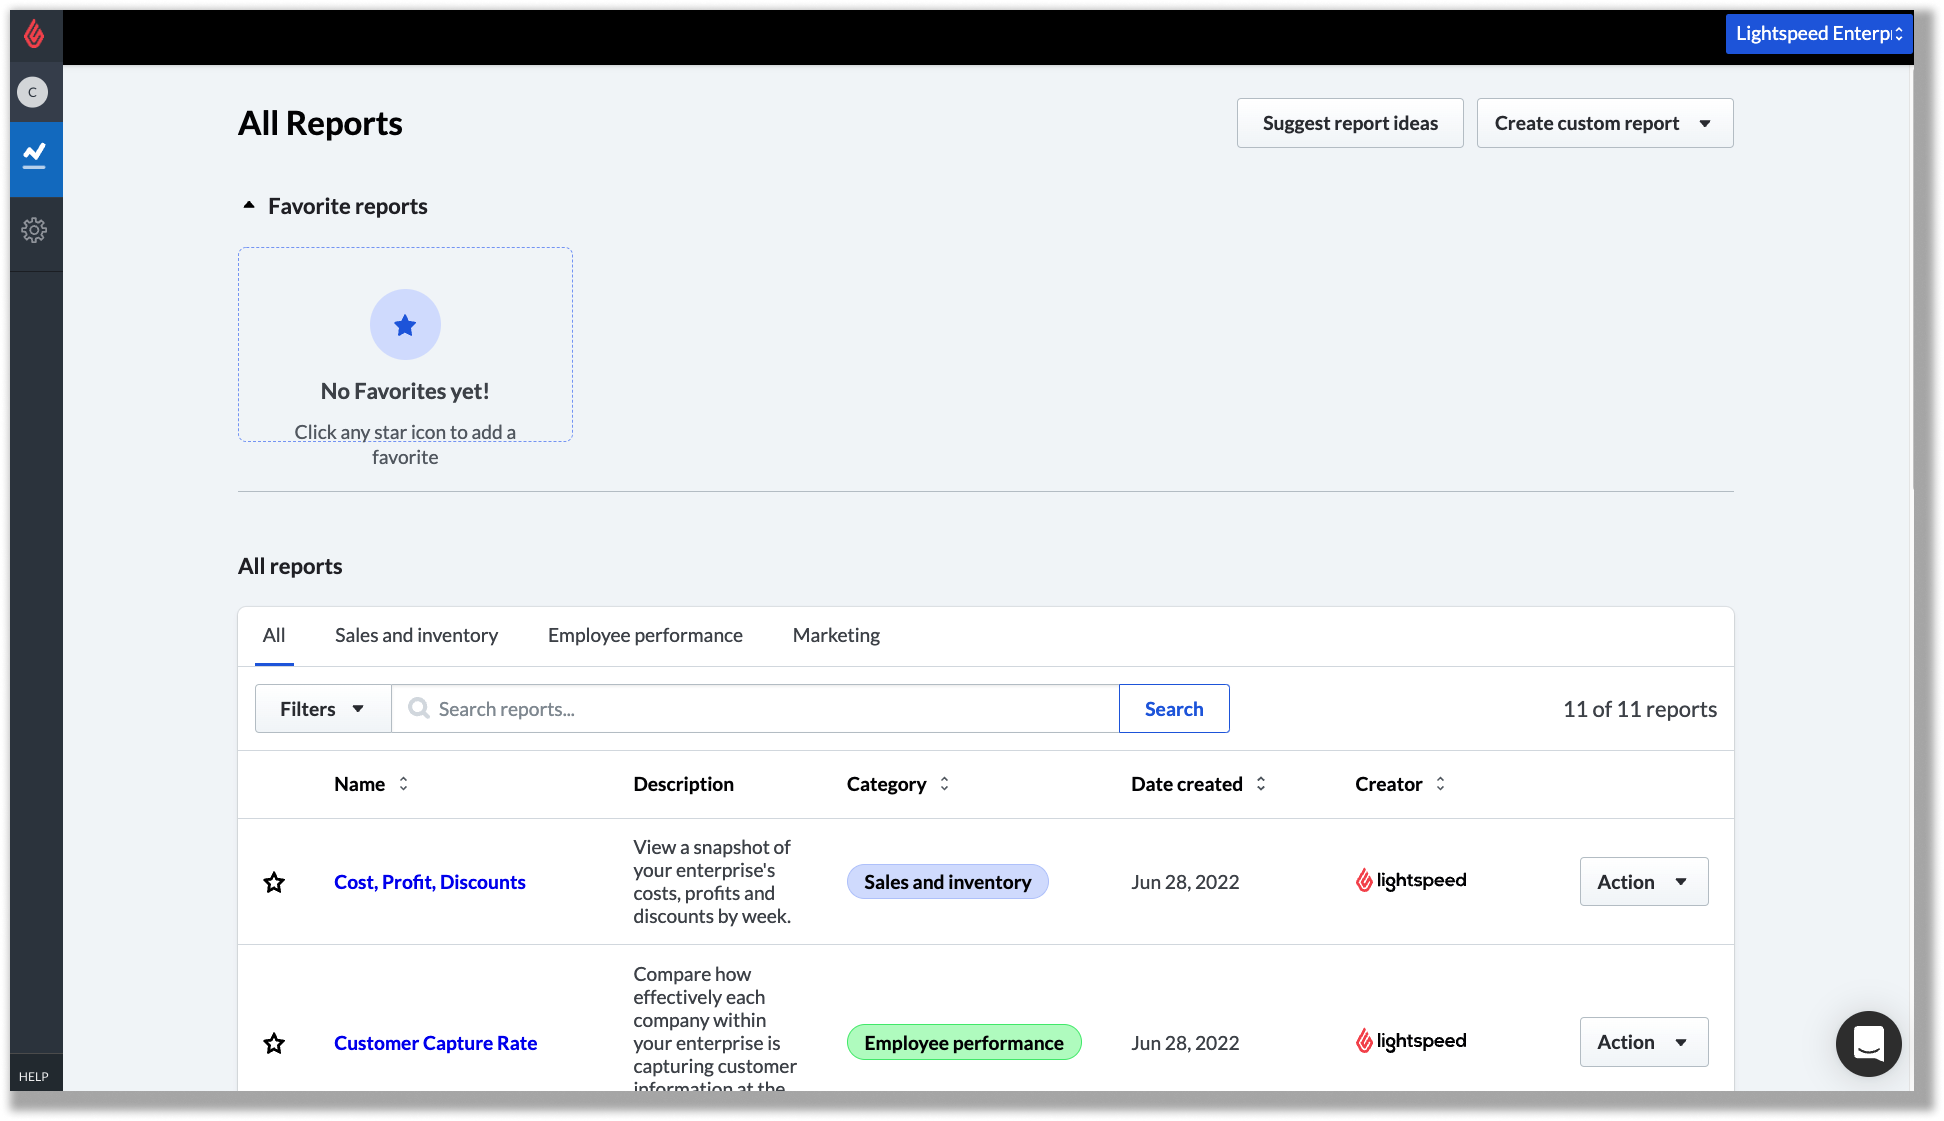This screenshot has height=1121, width=1944.
Task: Click the settings gear icon in sidebar
Action: pos(36,230)
